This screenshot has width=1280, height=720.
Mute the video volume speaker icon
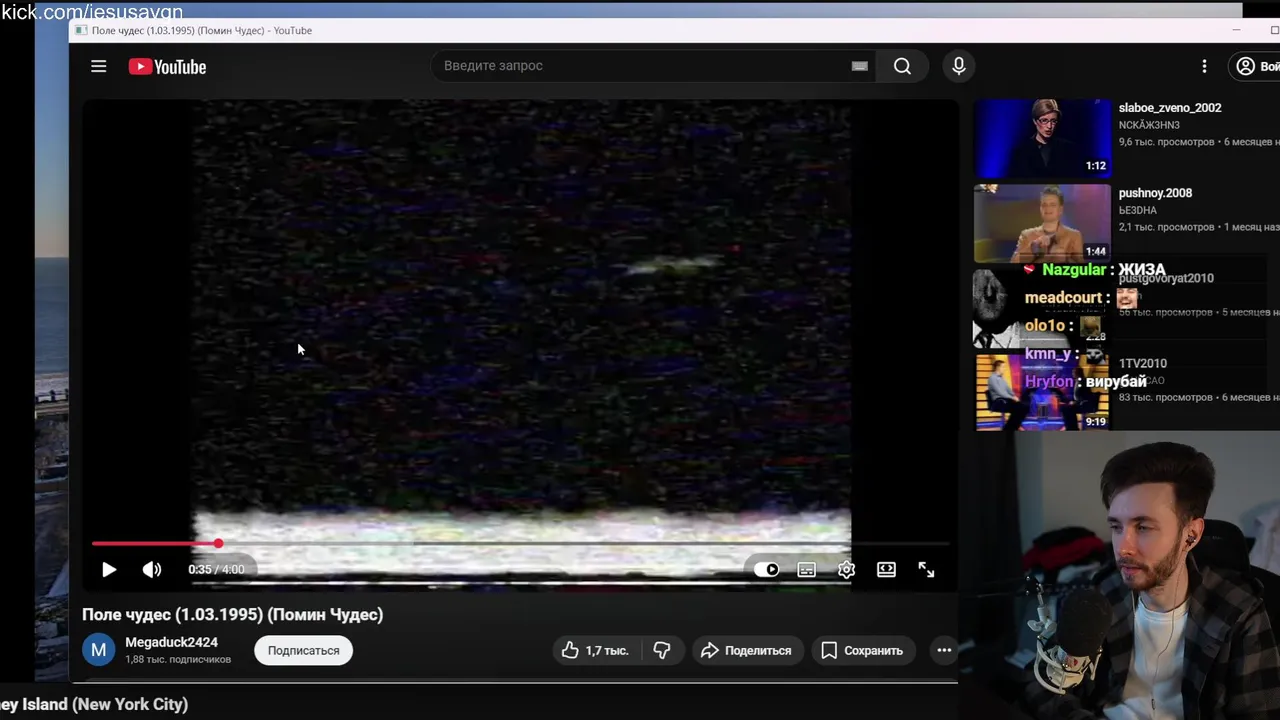(152, 569)
